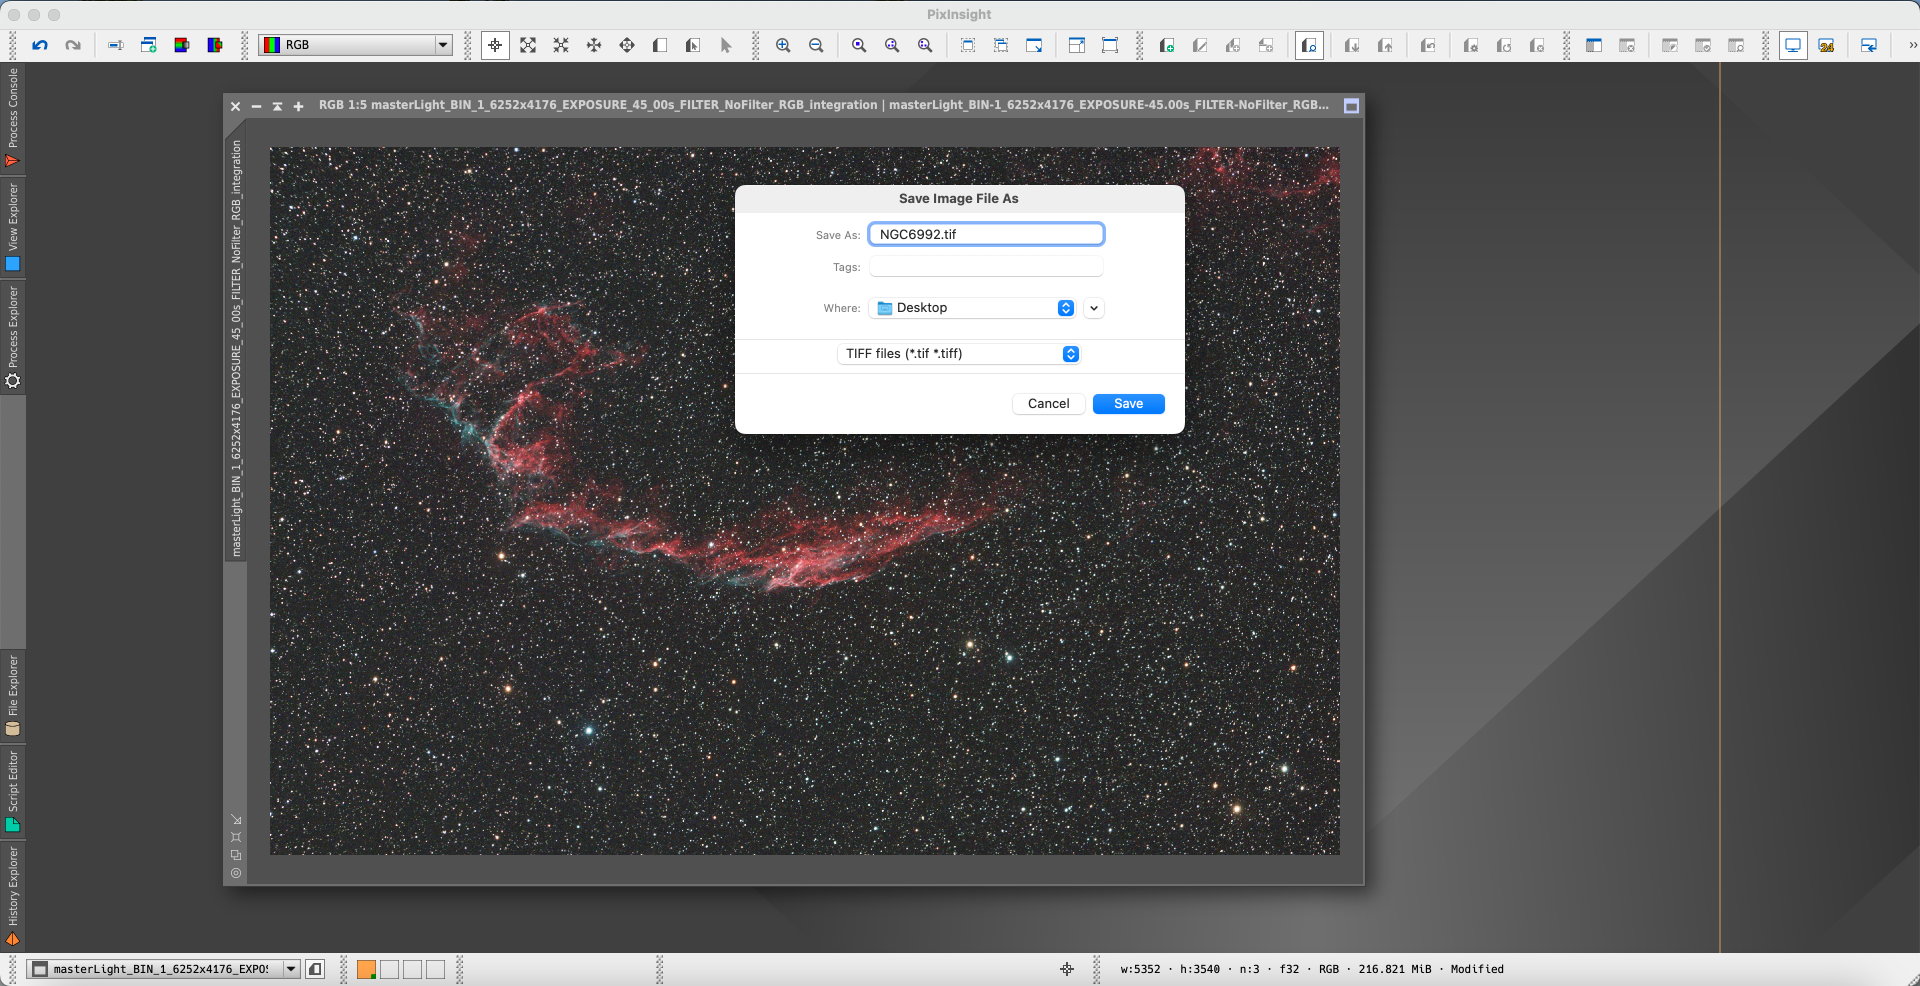Click the Save button
The width and height of the screenshot is (1920, 986).
point(1128,404)
